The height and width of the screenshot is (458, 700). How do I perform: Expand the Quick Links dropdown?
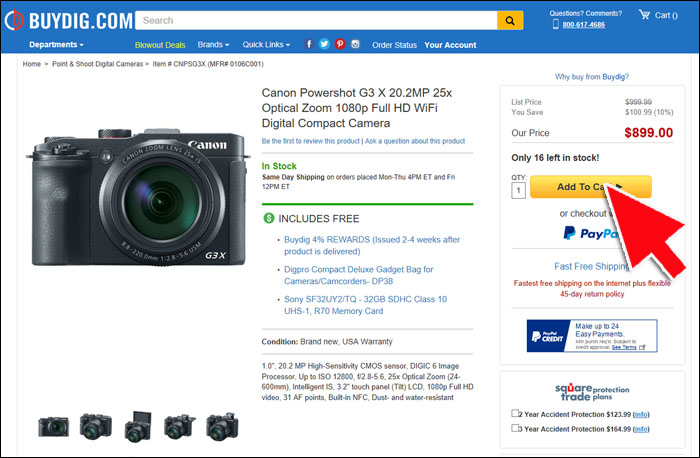(266, 45)
